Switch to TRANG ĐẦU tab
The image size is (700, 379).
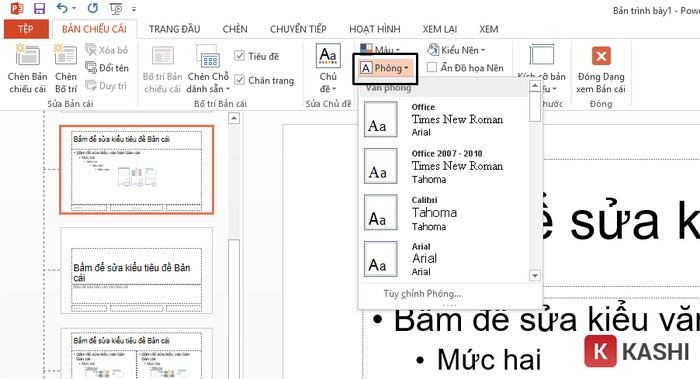[175, 29]
